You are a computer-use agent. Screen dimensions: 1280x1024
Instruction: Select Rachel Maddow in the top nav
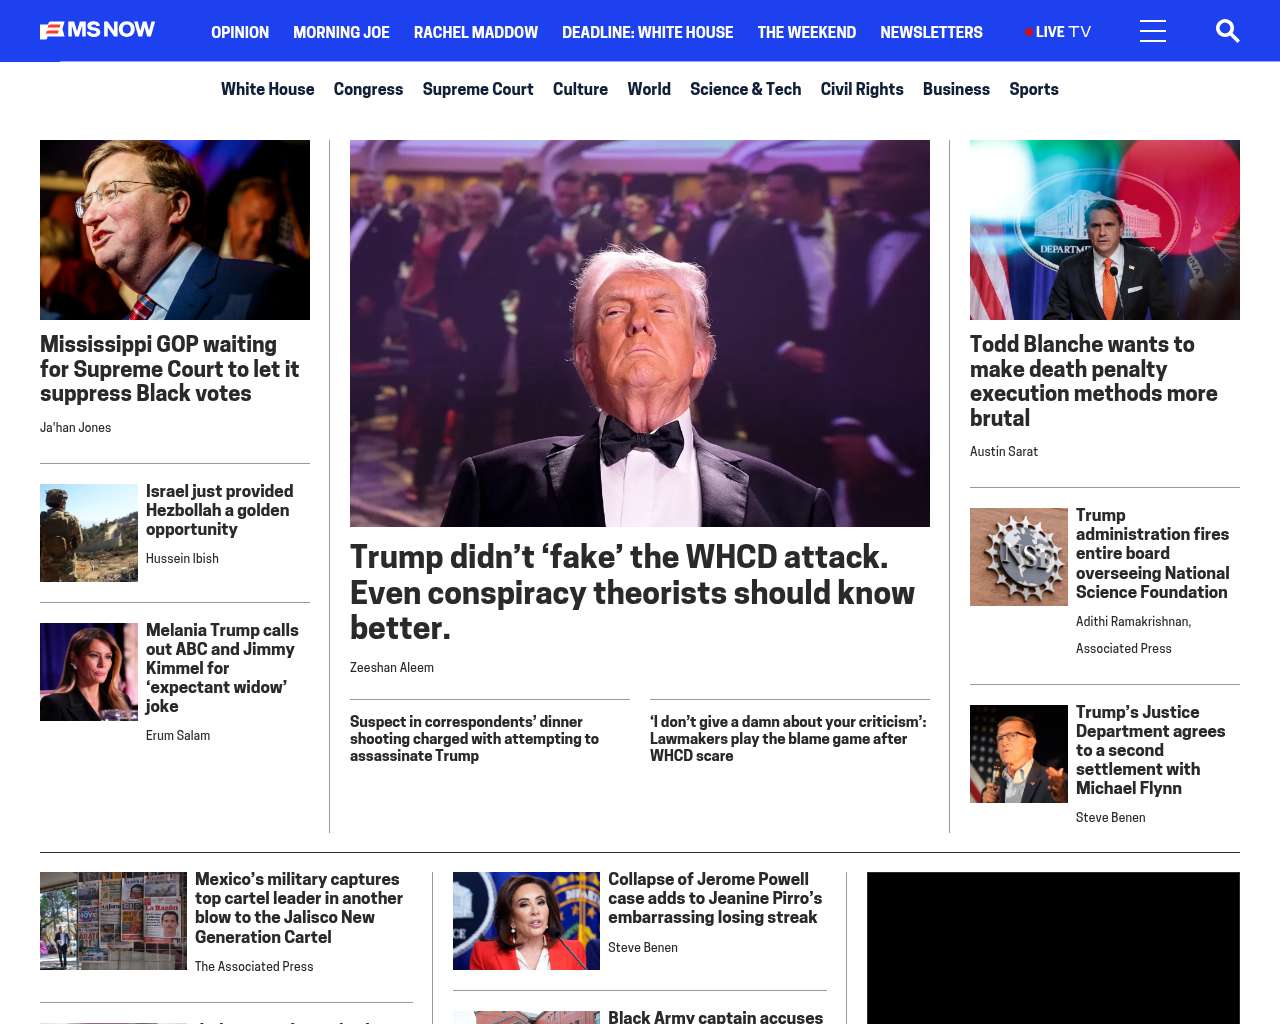476,32
